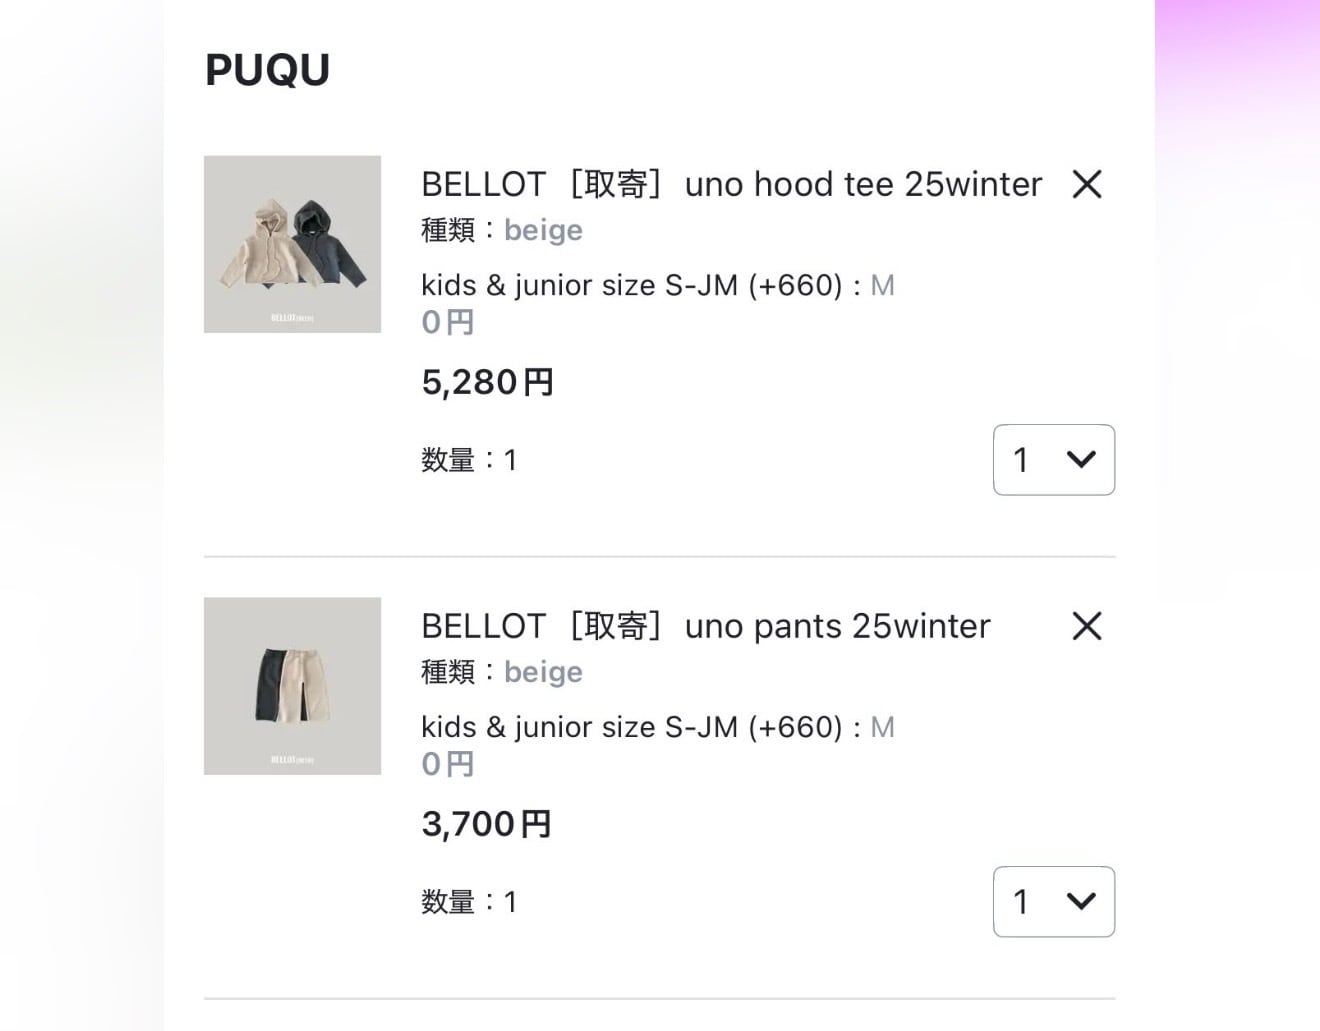Open the uno pants product thumbnail

[x=292, y=686]
